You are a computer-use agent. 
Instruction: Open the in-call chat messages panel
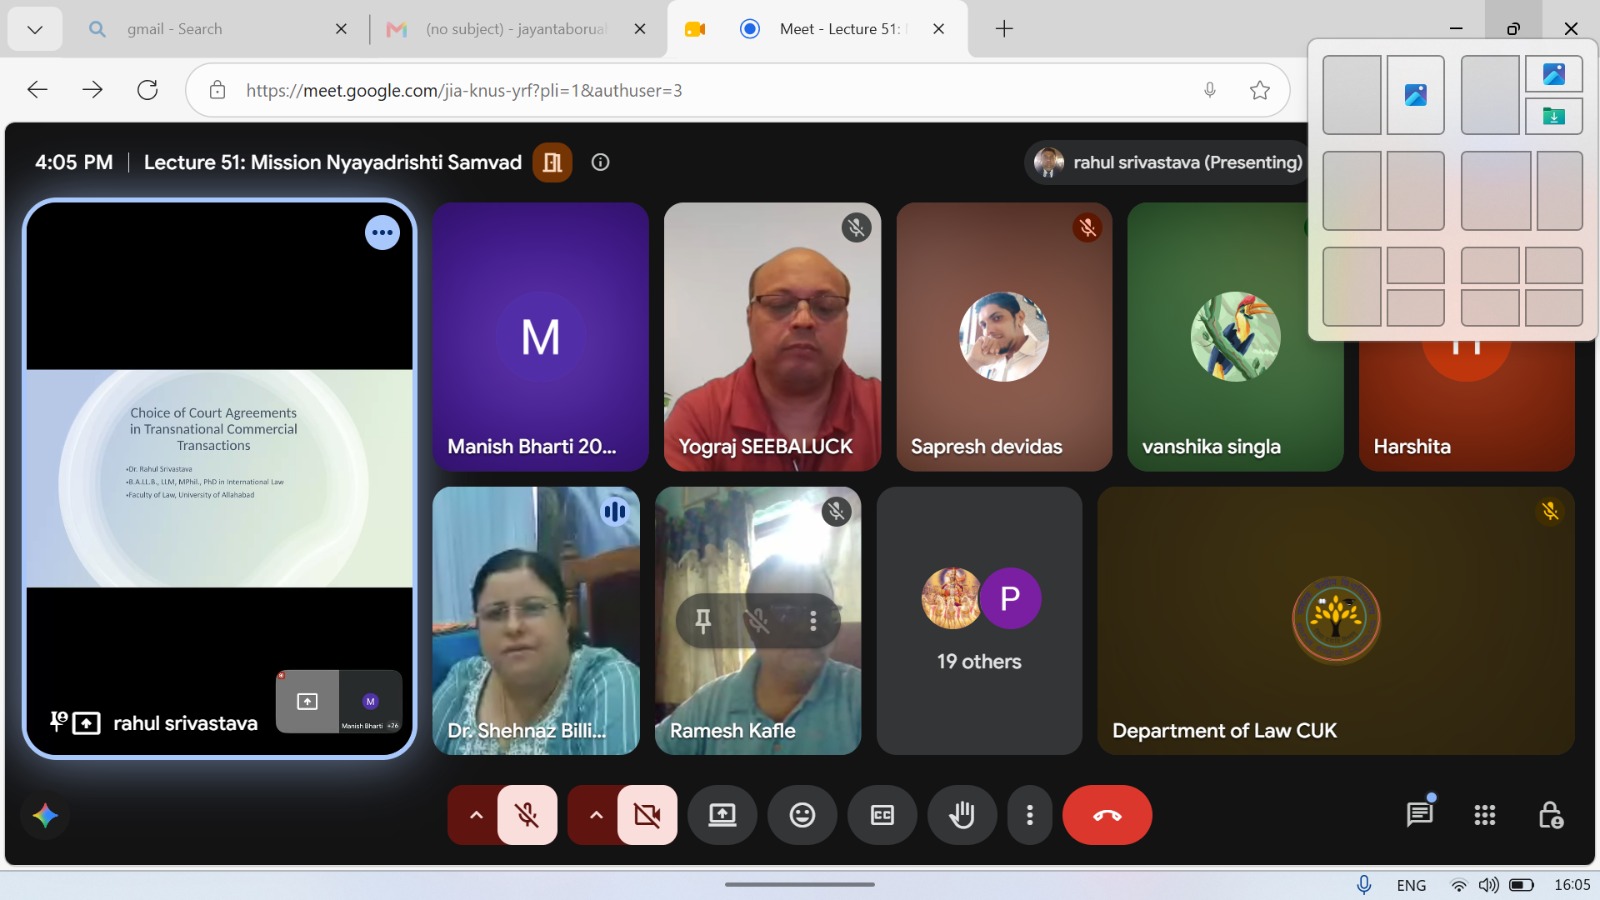coord(1419,815)
